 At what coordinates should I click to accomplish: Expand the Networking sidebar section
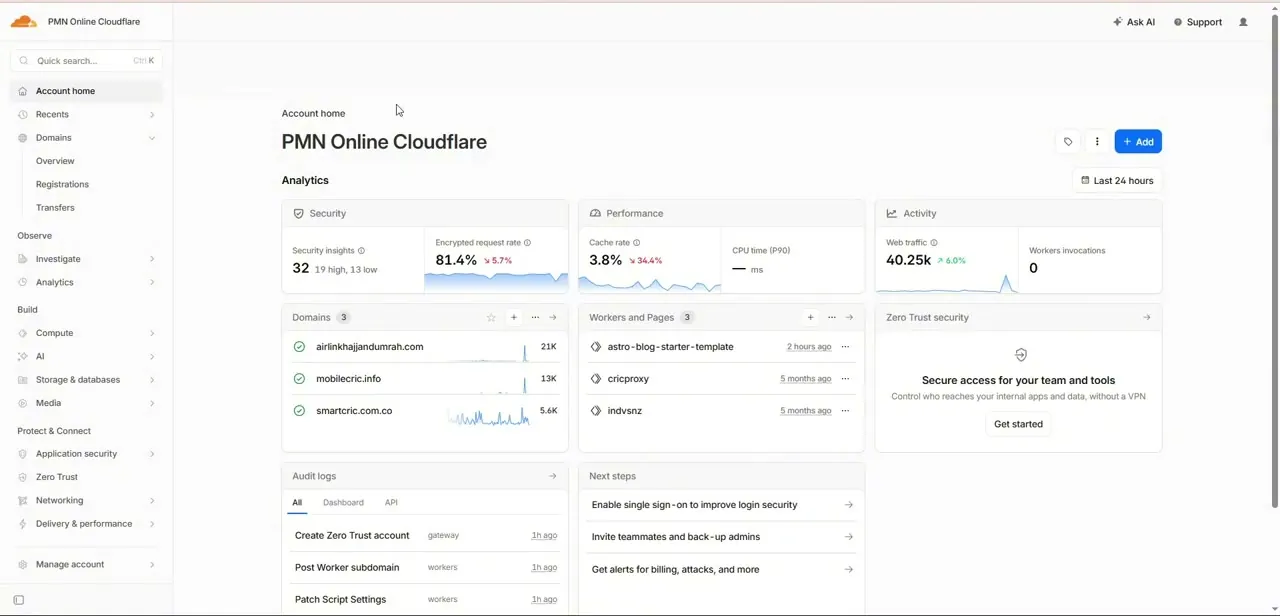pos(86,501)
